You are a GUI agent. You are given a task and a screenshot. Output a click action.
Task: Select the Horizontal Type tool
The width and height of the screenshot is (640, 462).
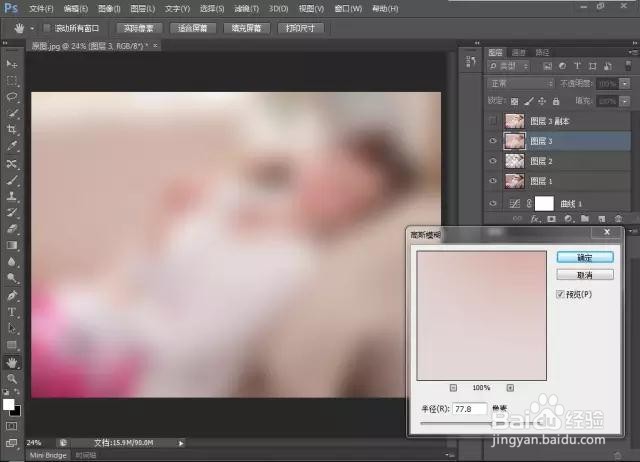[12, 312]
